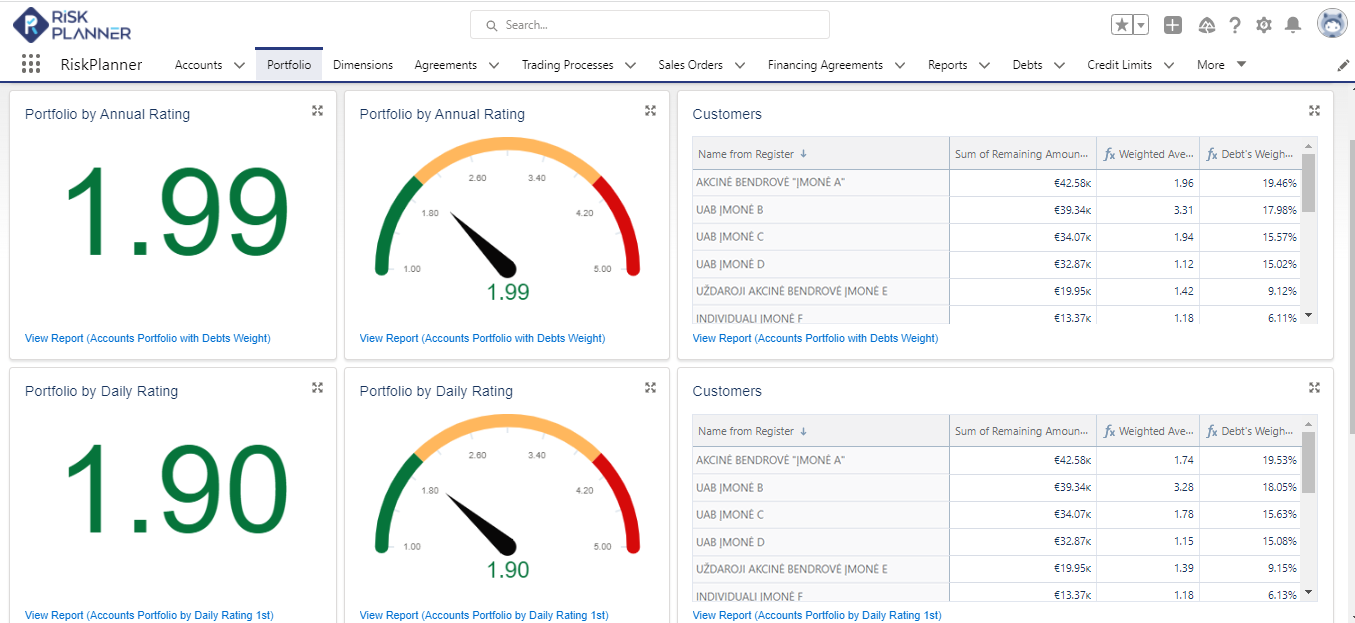Open the Trading Processes tab
Screen dimensions: 1355x623
pos(568,65)
